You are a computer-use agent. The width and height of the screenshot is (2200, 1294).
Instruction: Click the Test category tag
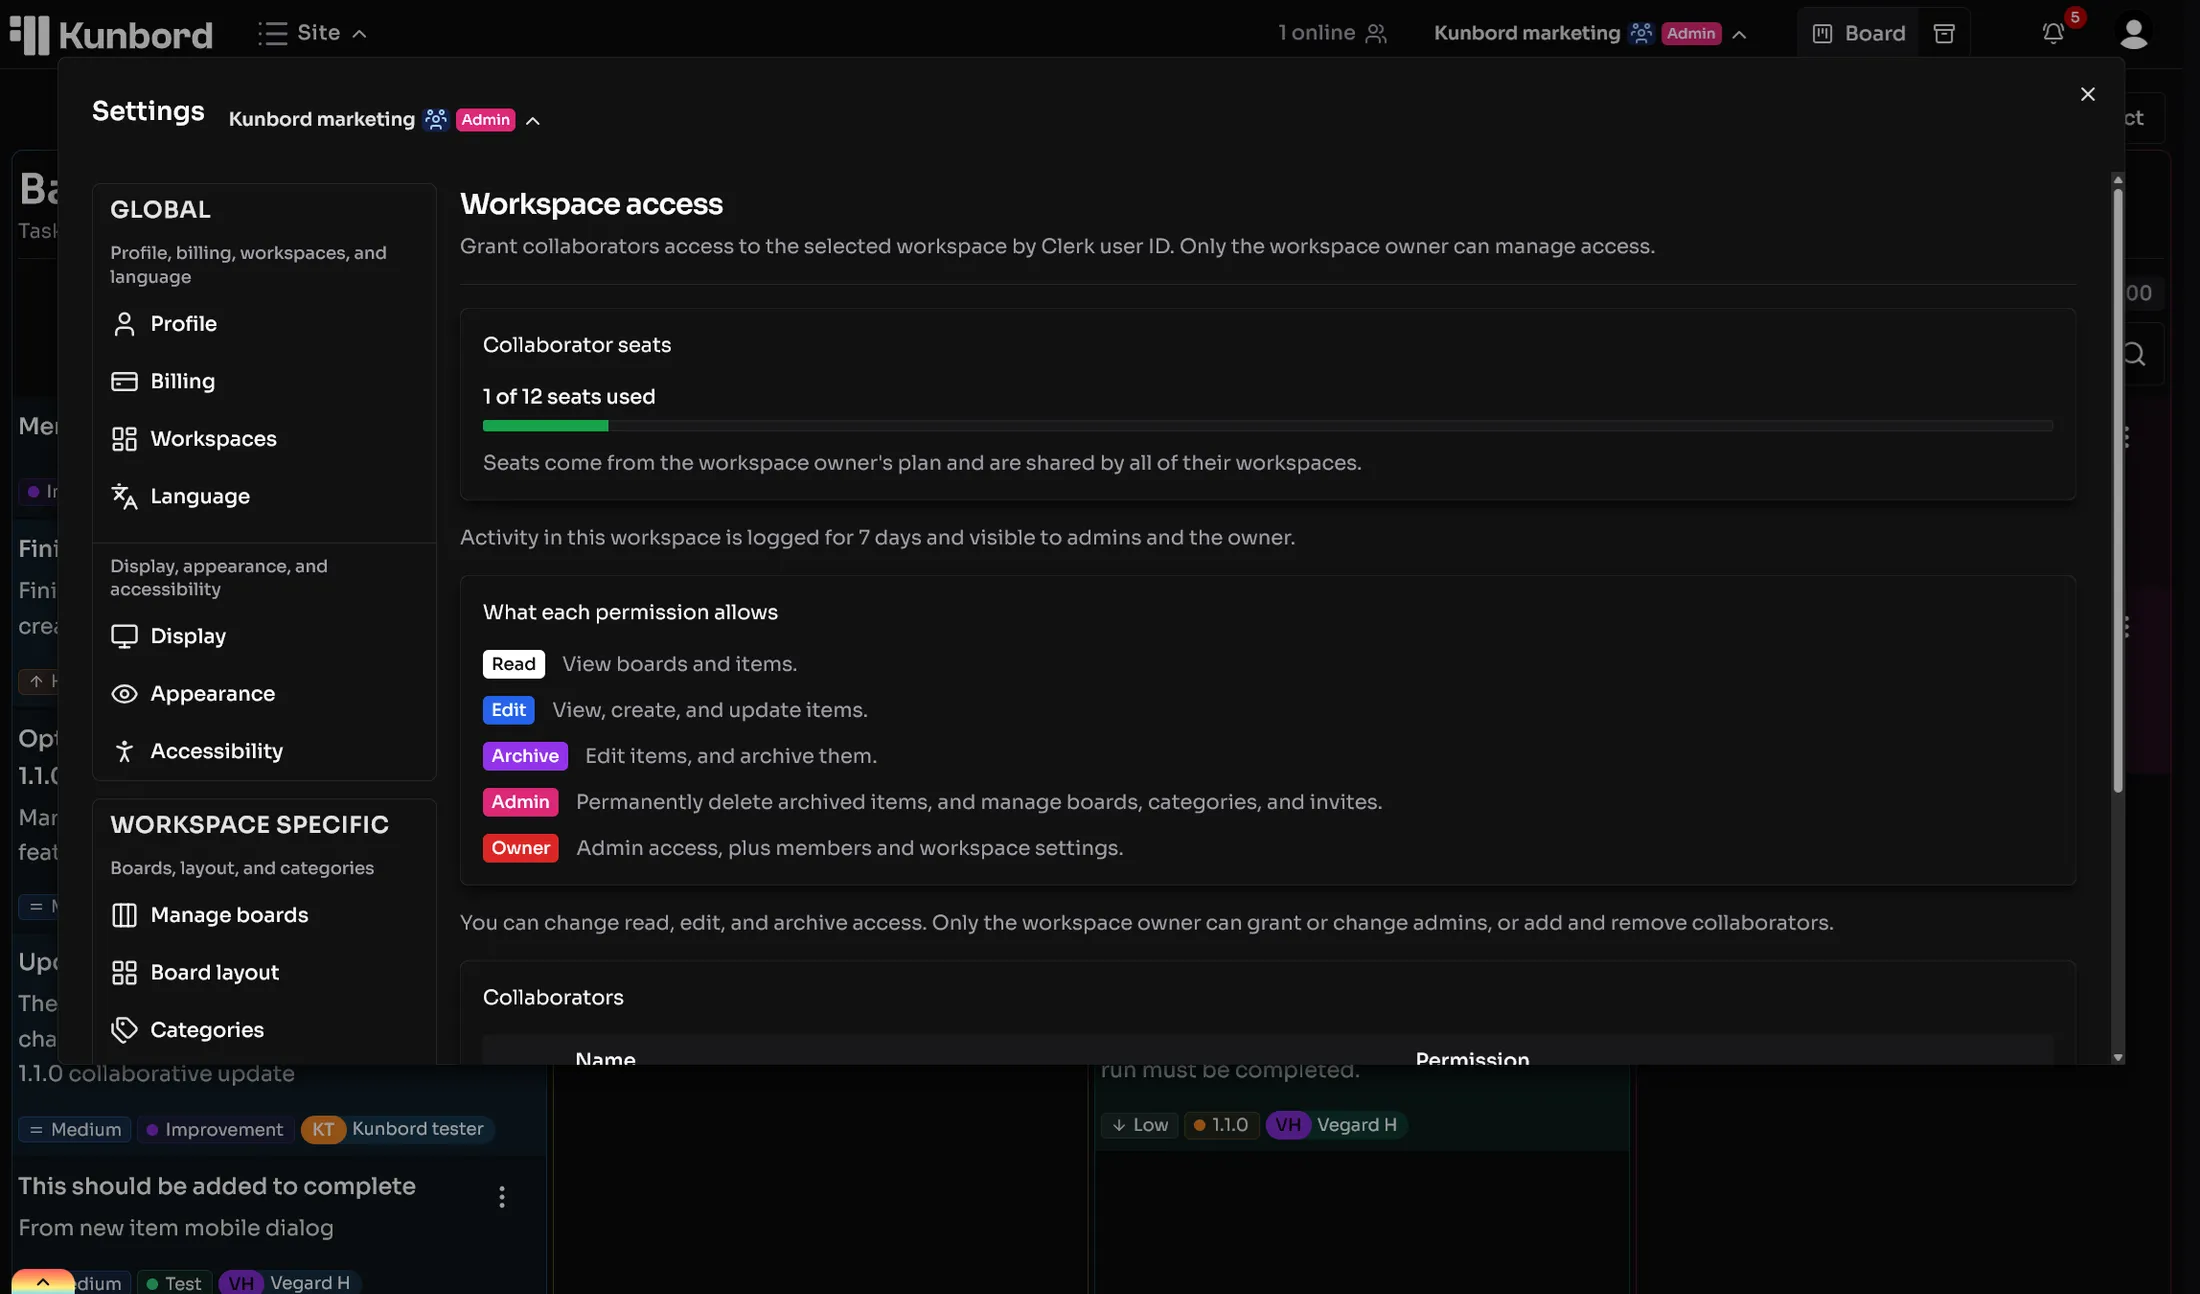174,1282
